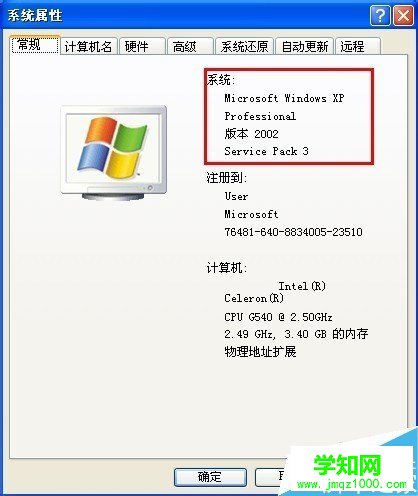Click the CPU G540 @ 2.50GHz text
Viewport: 418px width, 496px height.
278,317
